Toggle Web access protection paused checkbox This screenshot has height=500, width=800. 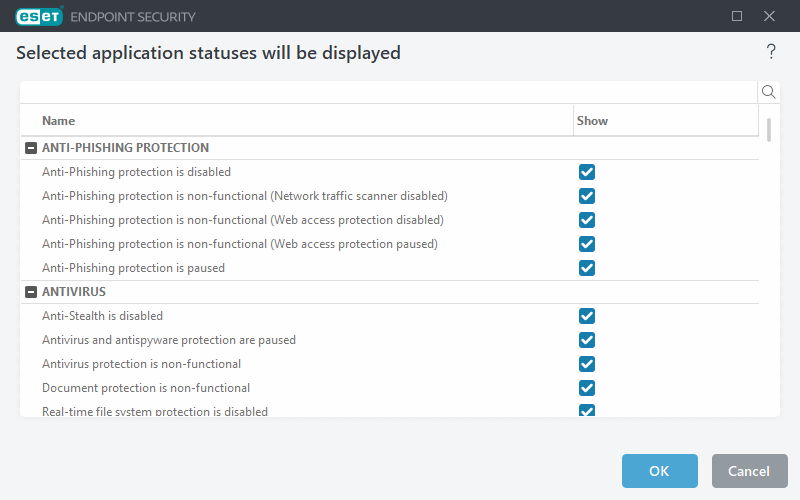[587, 244]
